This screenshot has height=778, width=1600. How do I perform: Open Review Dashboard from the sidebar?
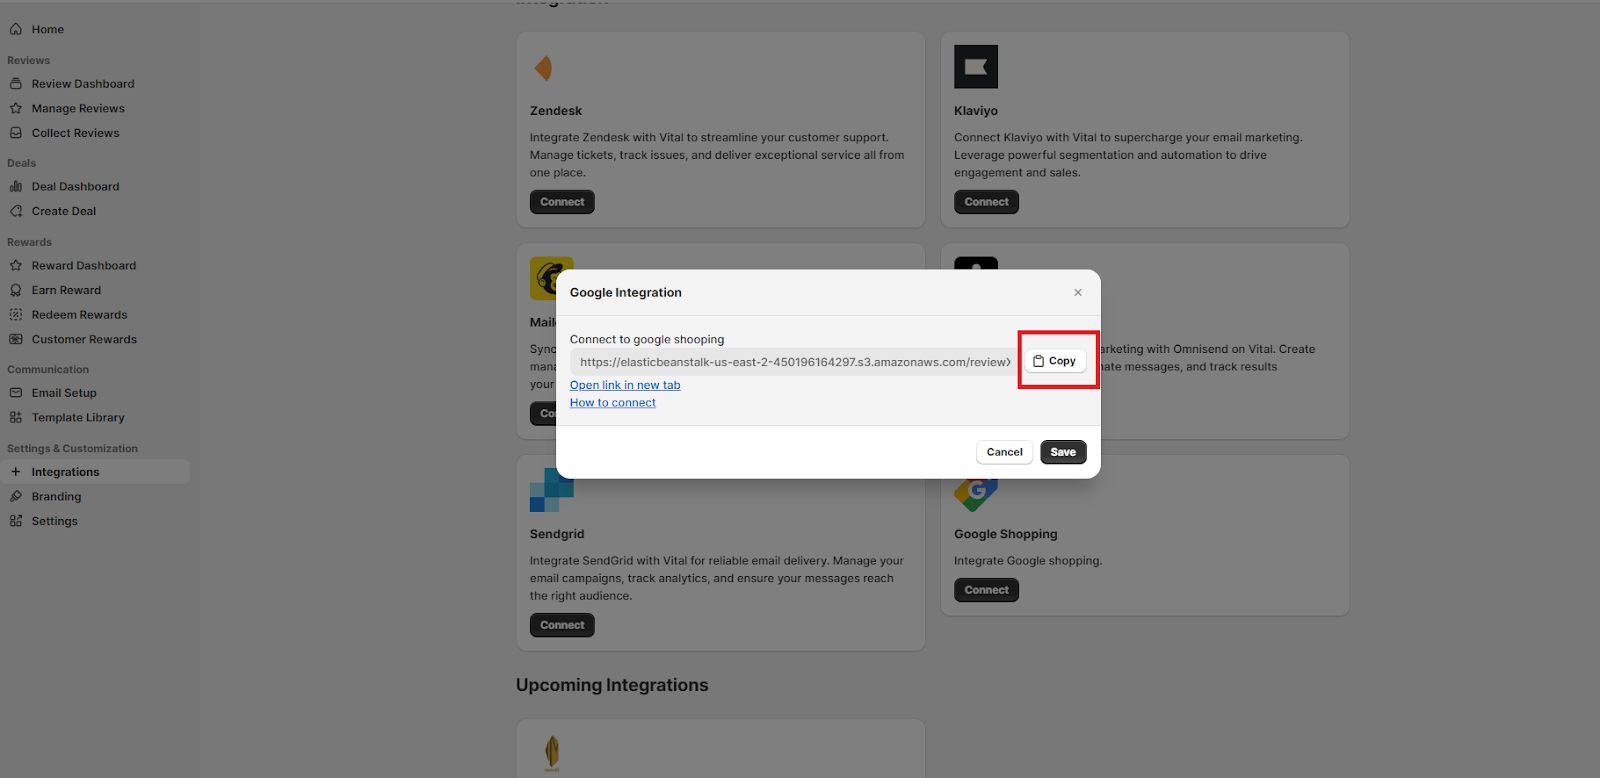pos(83,84)
